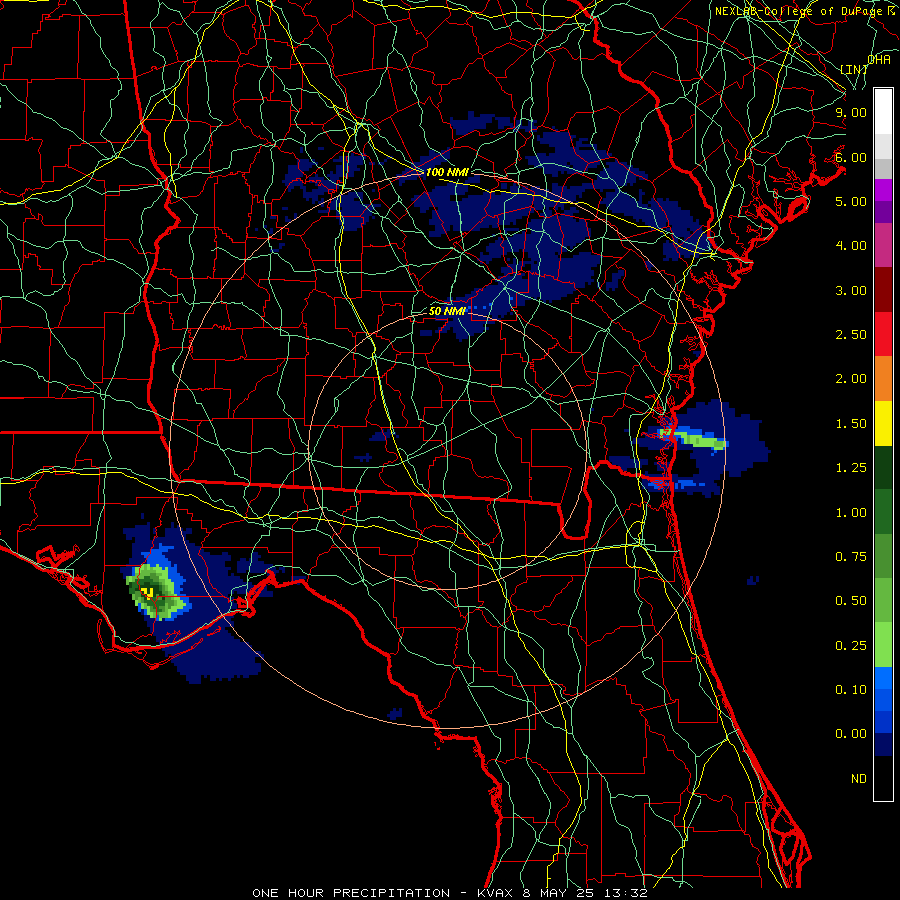Click the 3.00 legend value label
The width and height of the screenshot is (900, 900).
point(851,290)
